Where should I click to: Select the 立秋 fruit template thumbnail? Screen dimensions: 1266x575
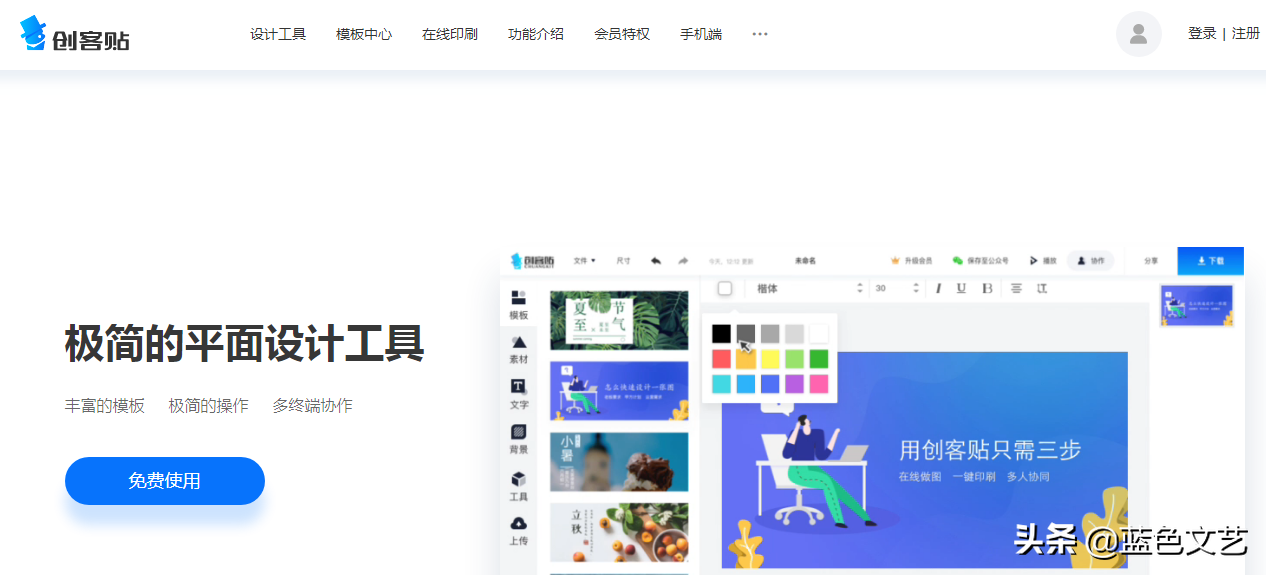[x=619, y=532]
